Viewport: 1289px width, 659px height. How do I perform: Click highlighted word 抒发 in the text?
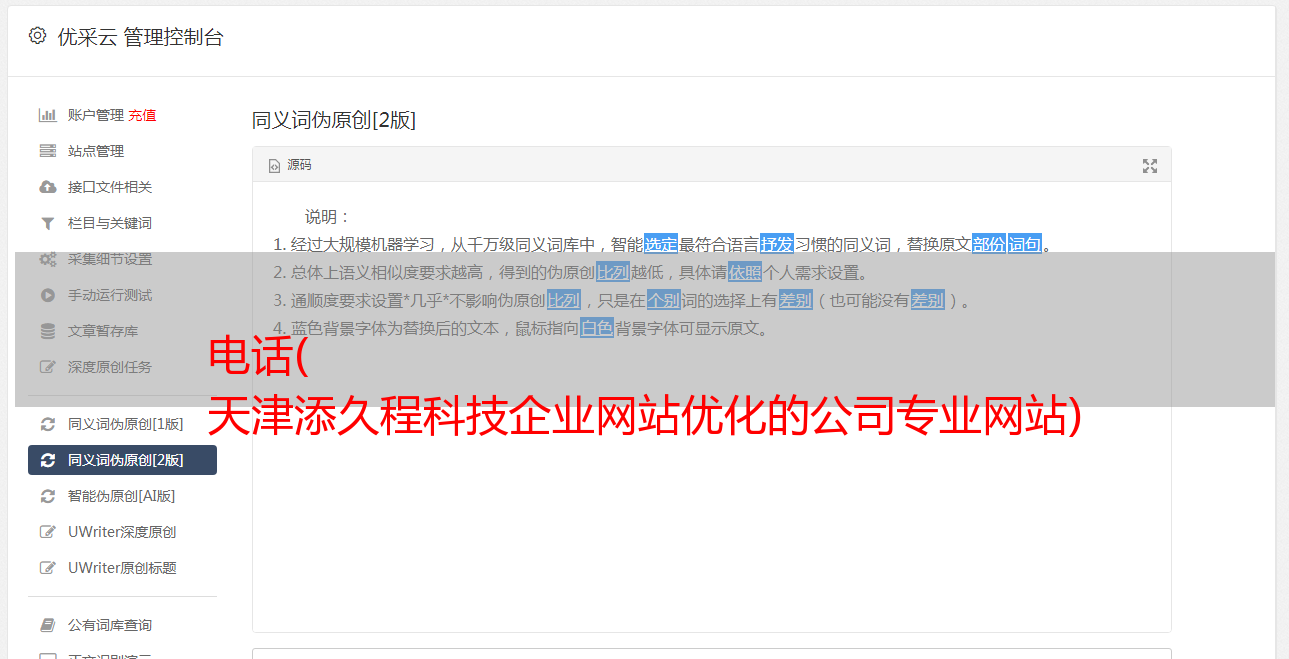click(x=777, y=244)
